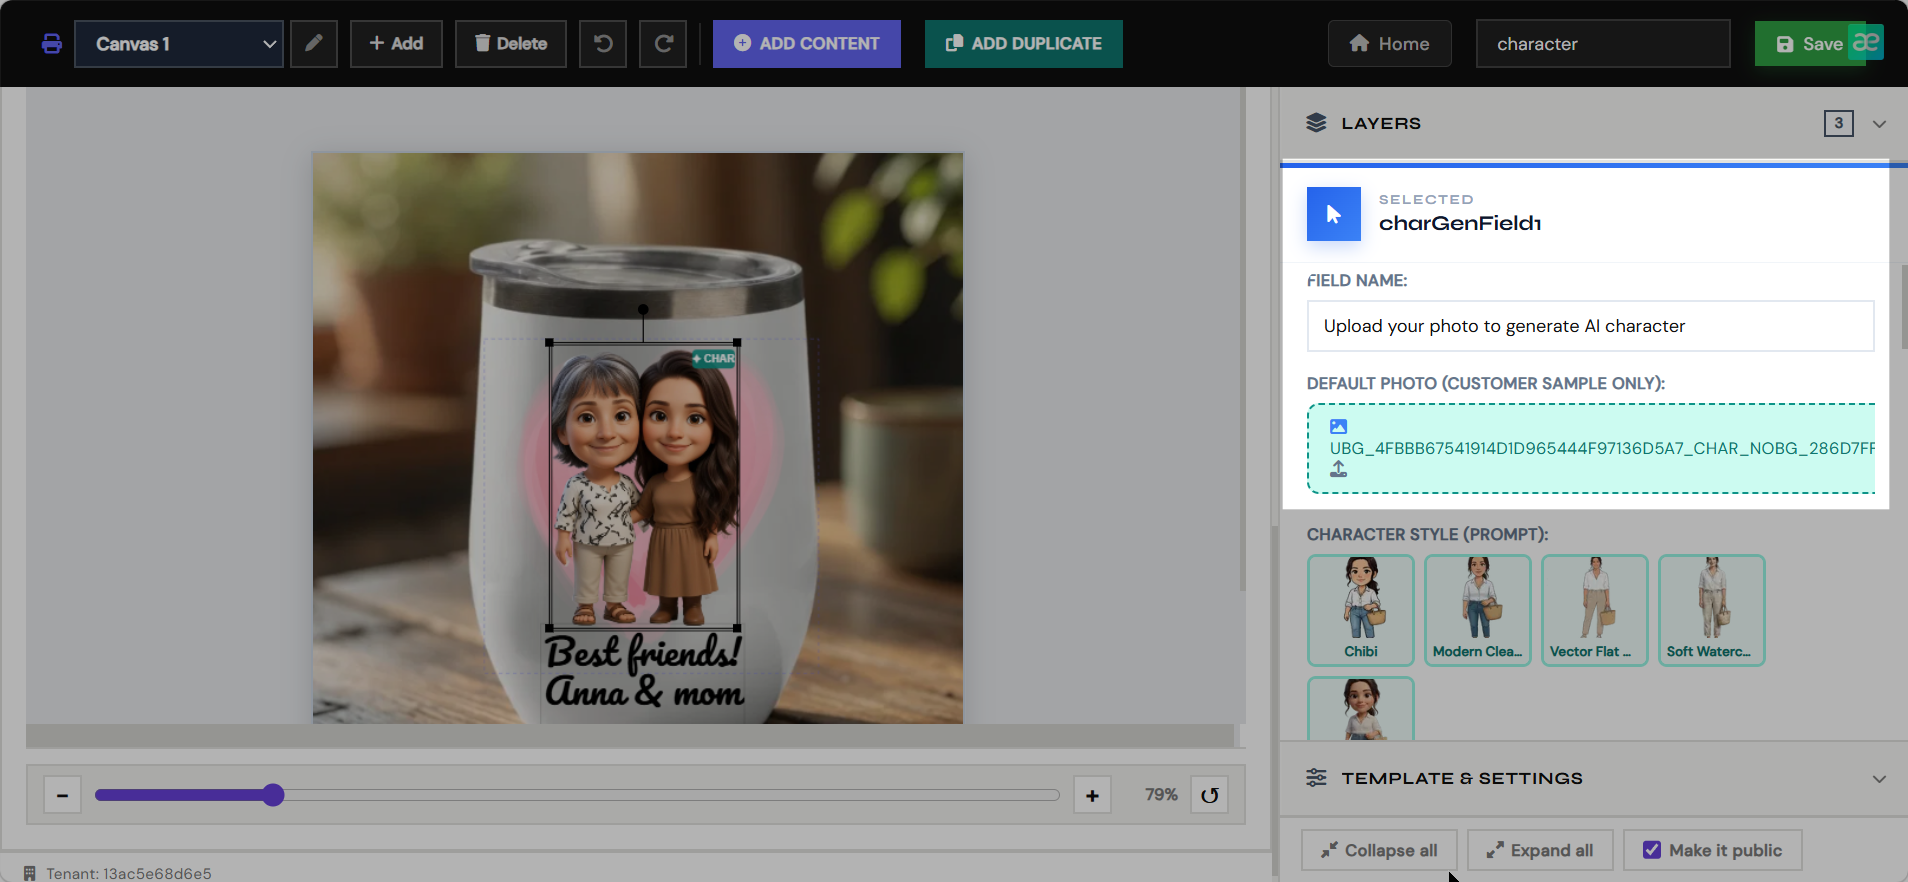The height and width of the screenshot is (882, 1908).
Task: Click the UBG default photo filename
Action: pyautogui.click(x=1602, y=448)
